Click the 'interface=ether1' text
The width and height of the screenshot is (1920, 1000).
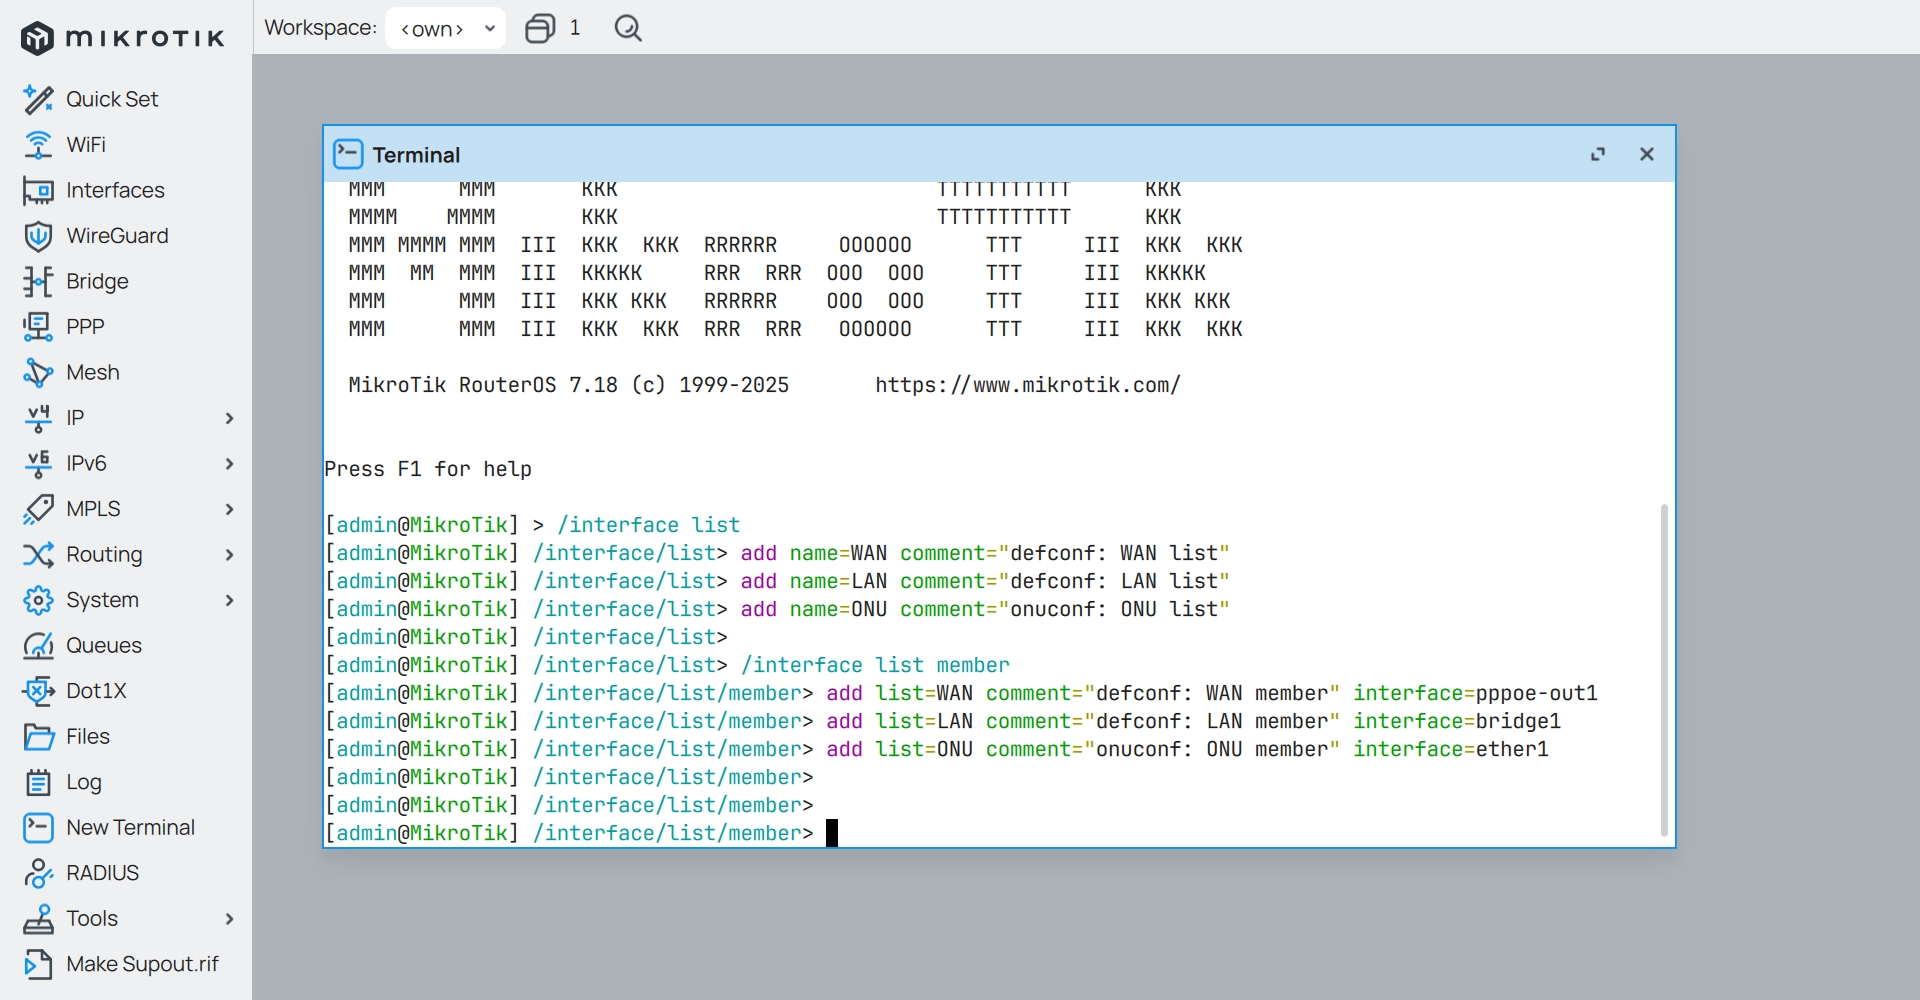[1451, 749]
